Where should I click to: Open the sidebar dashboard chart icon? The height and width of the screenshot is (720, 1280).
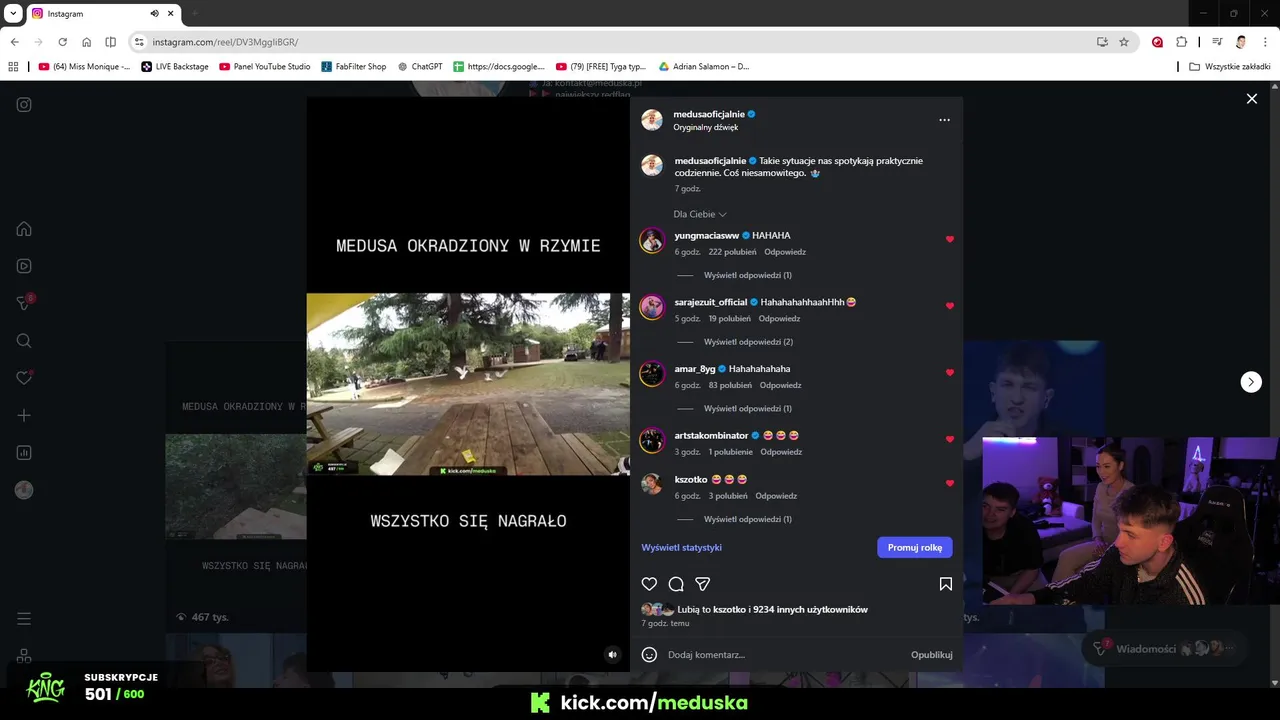click(x=24, y=453)
